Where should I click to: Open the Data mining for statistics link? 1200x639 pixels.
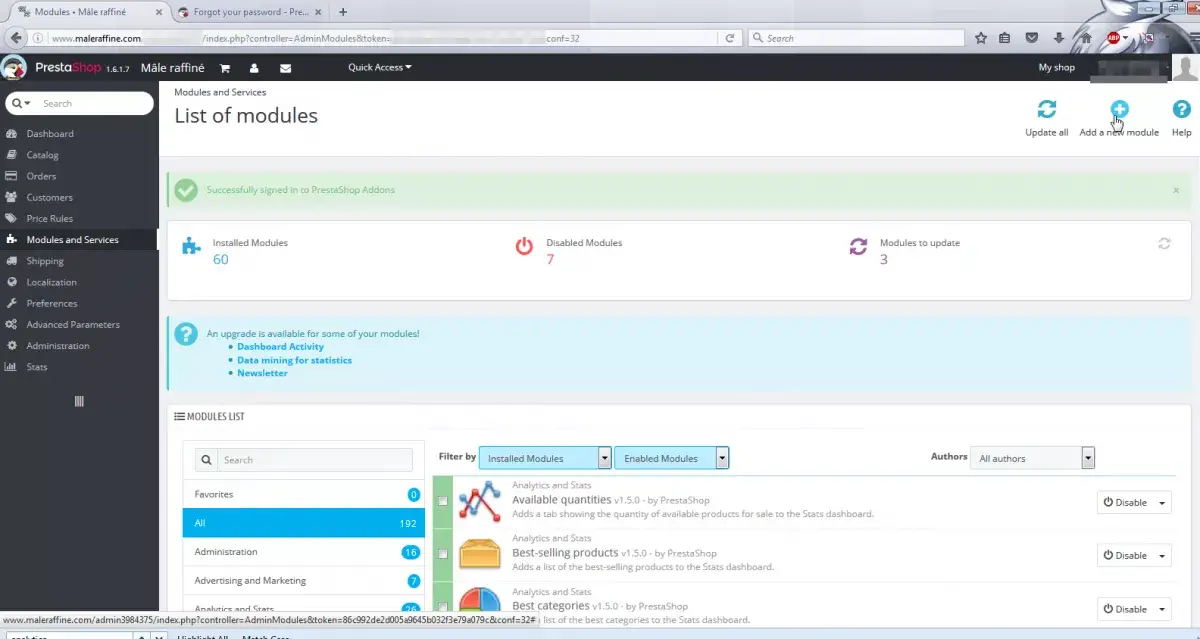294,360
